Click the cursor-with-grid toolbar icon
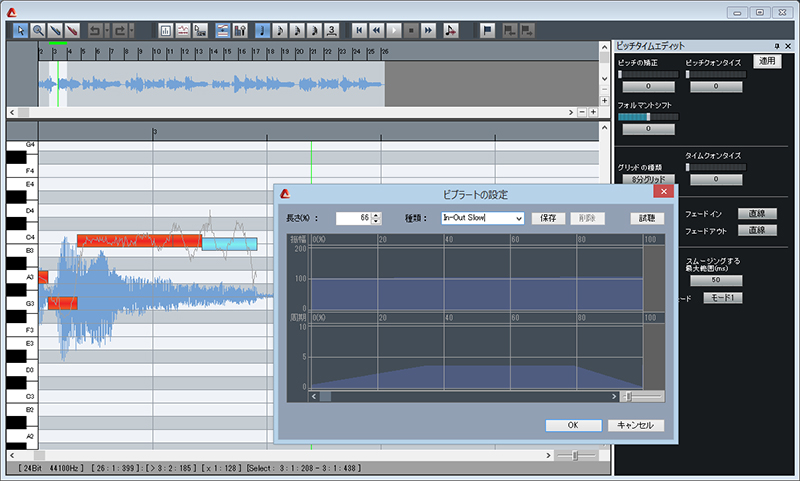 (x=200, y=31)
